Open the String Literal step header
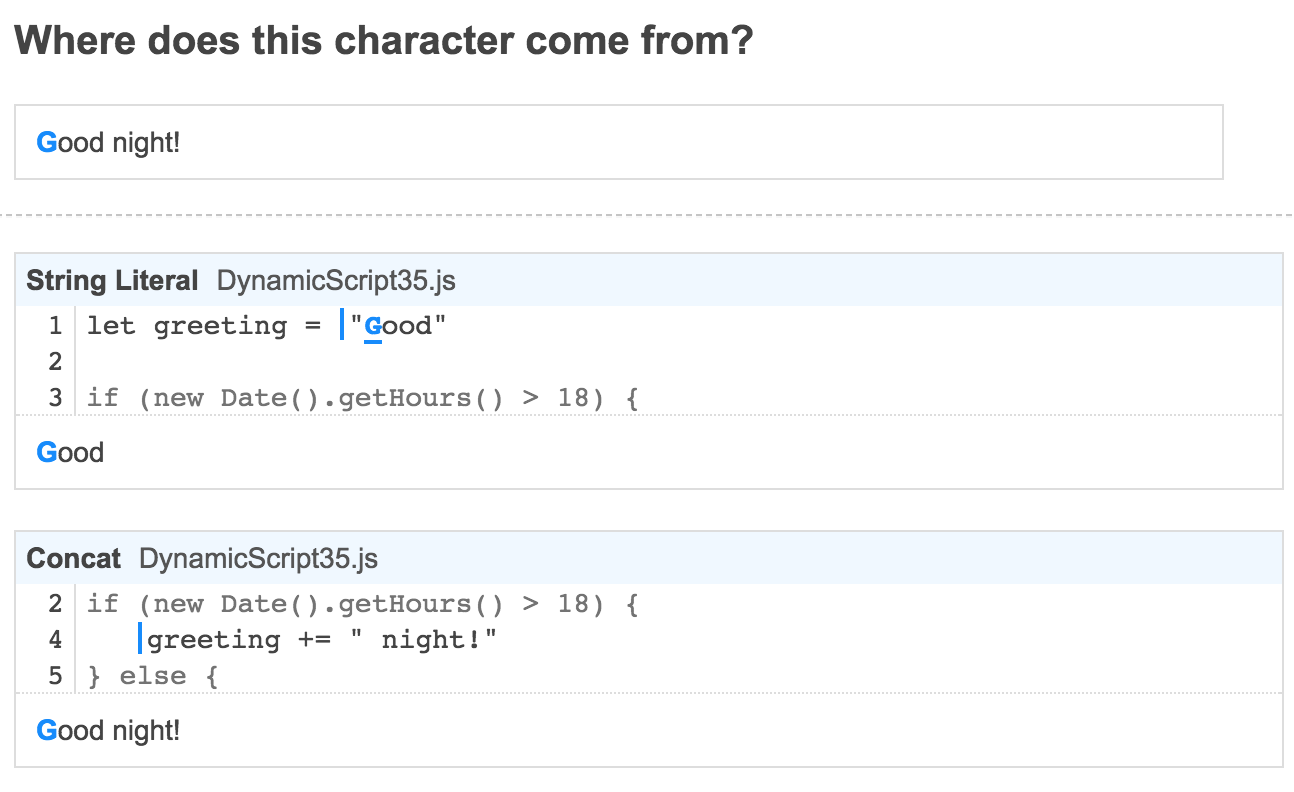Screen dimensions: 1294x792 (112, 280)
